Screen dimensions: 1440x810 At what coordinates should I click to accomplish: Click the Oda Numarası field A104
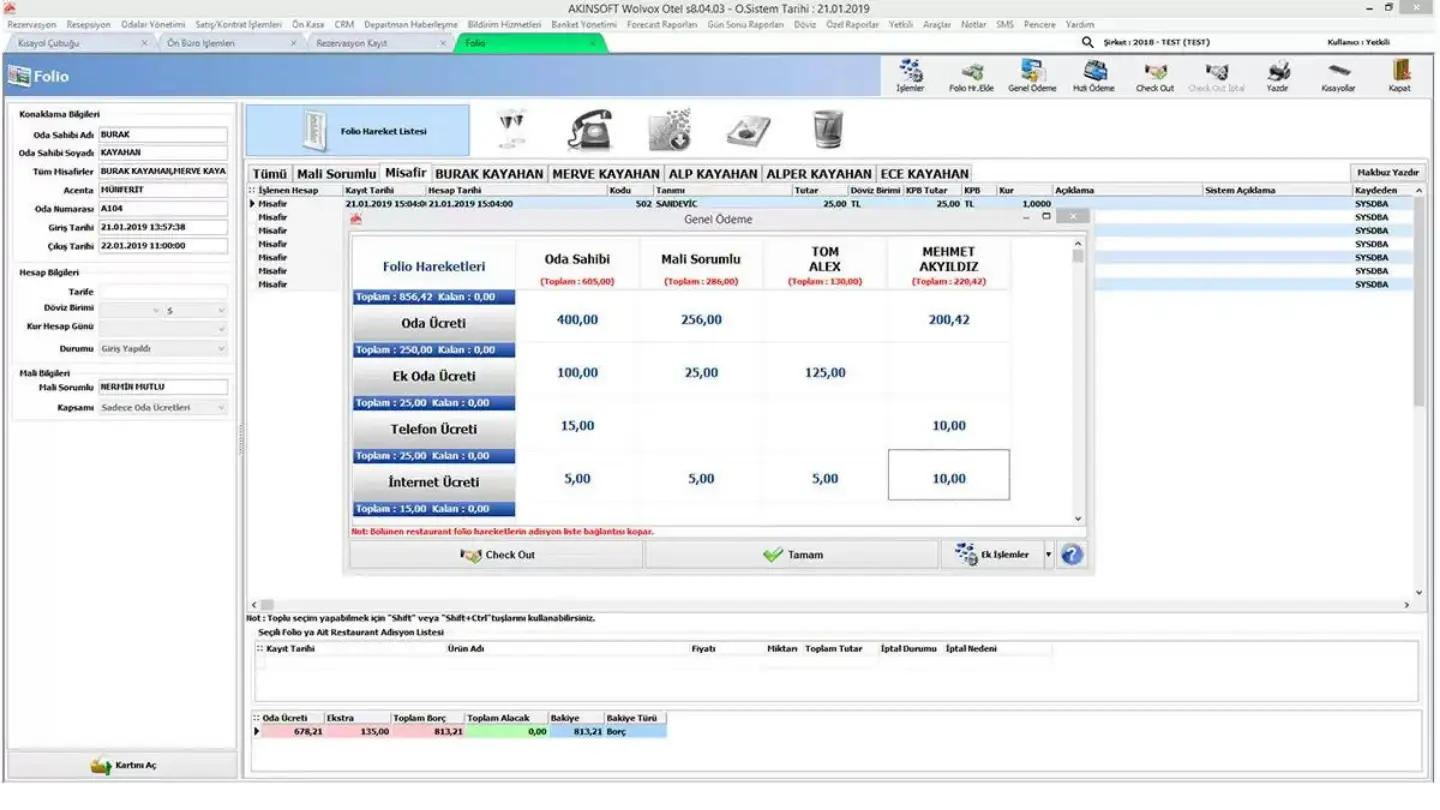tap(164, 209)
